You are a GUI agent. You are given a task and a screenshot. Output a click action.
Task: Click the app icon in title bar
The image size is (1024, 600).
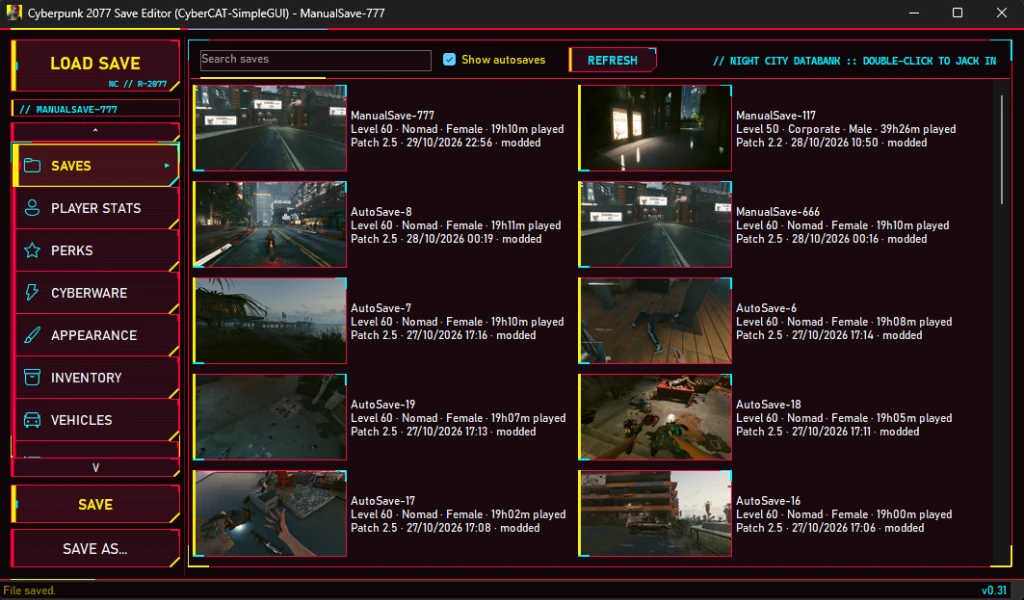(x=14, y=12)
